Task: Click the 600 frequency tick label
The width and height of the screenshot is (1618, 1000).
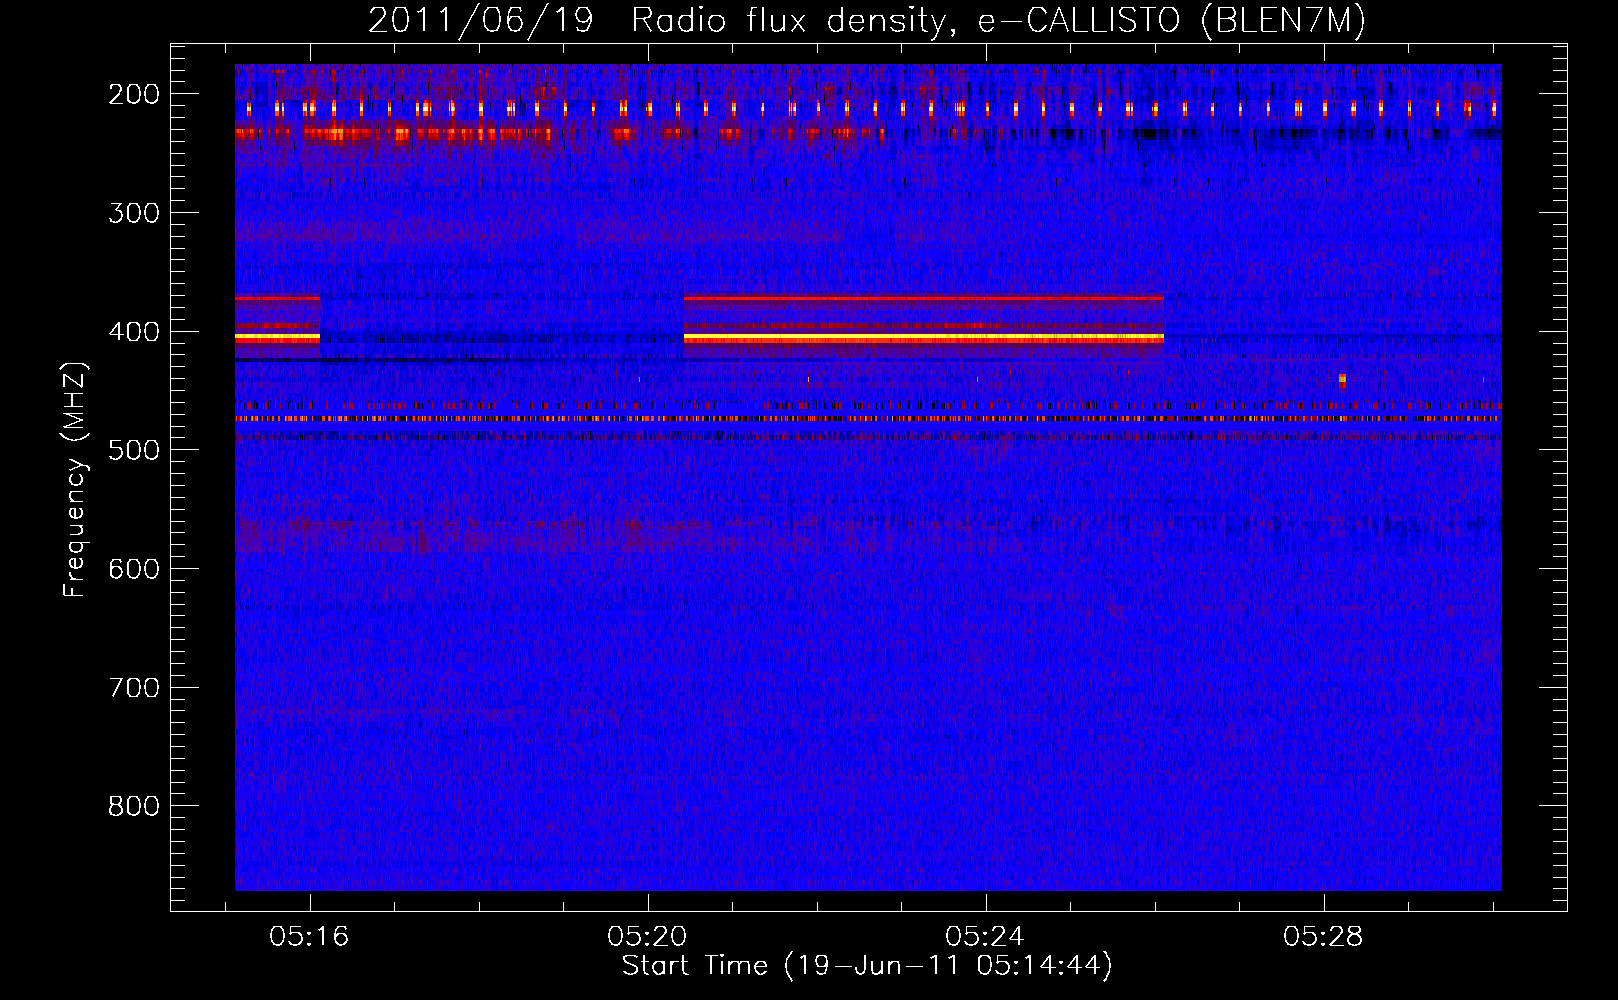Action: [x=134, y=569]
